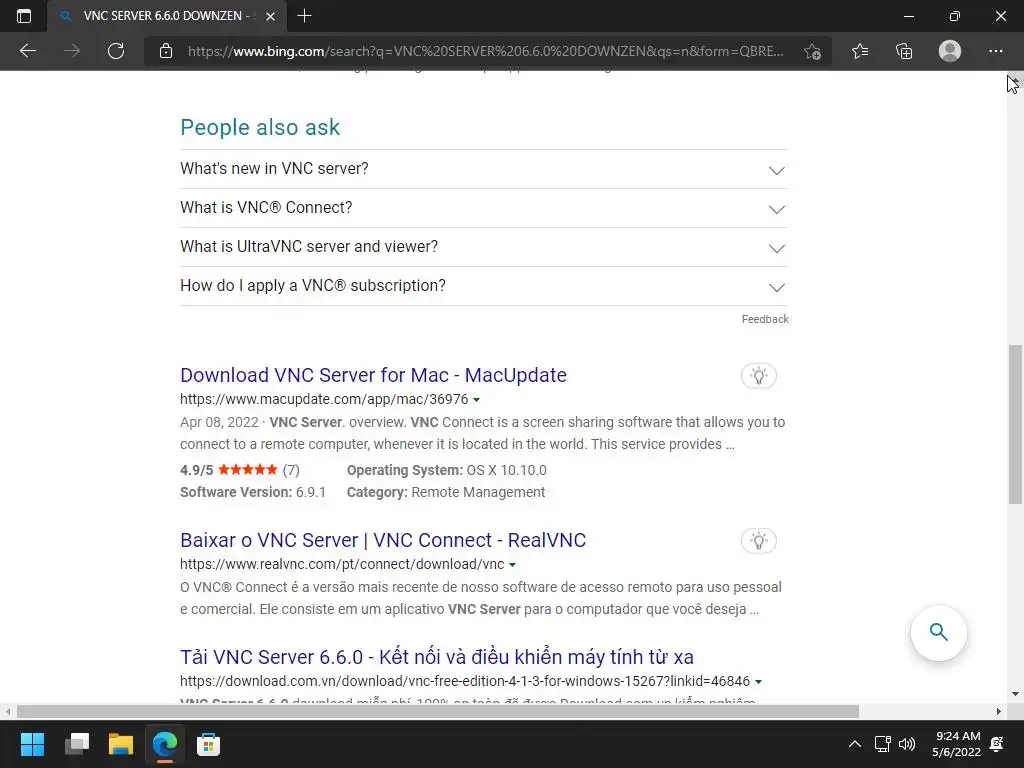This screenshot has height=768, width=1024.
Task: Click Software Version: 6.9.1 text
Action: (253, 492)
